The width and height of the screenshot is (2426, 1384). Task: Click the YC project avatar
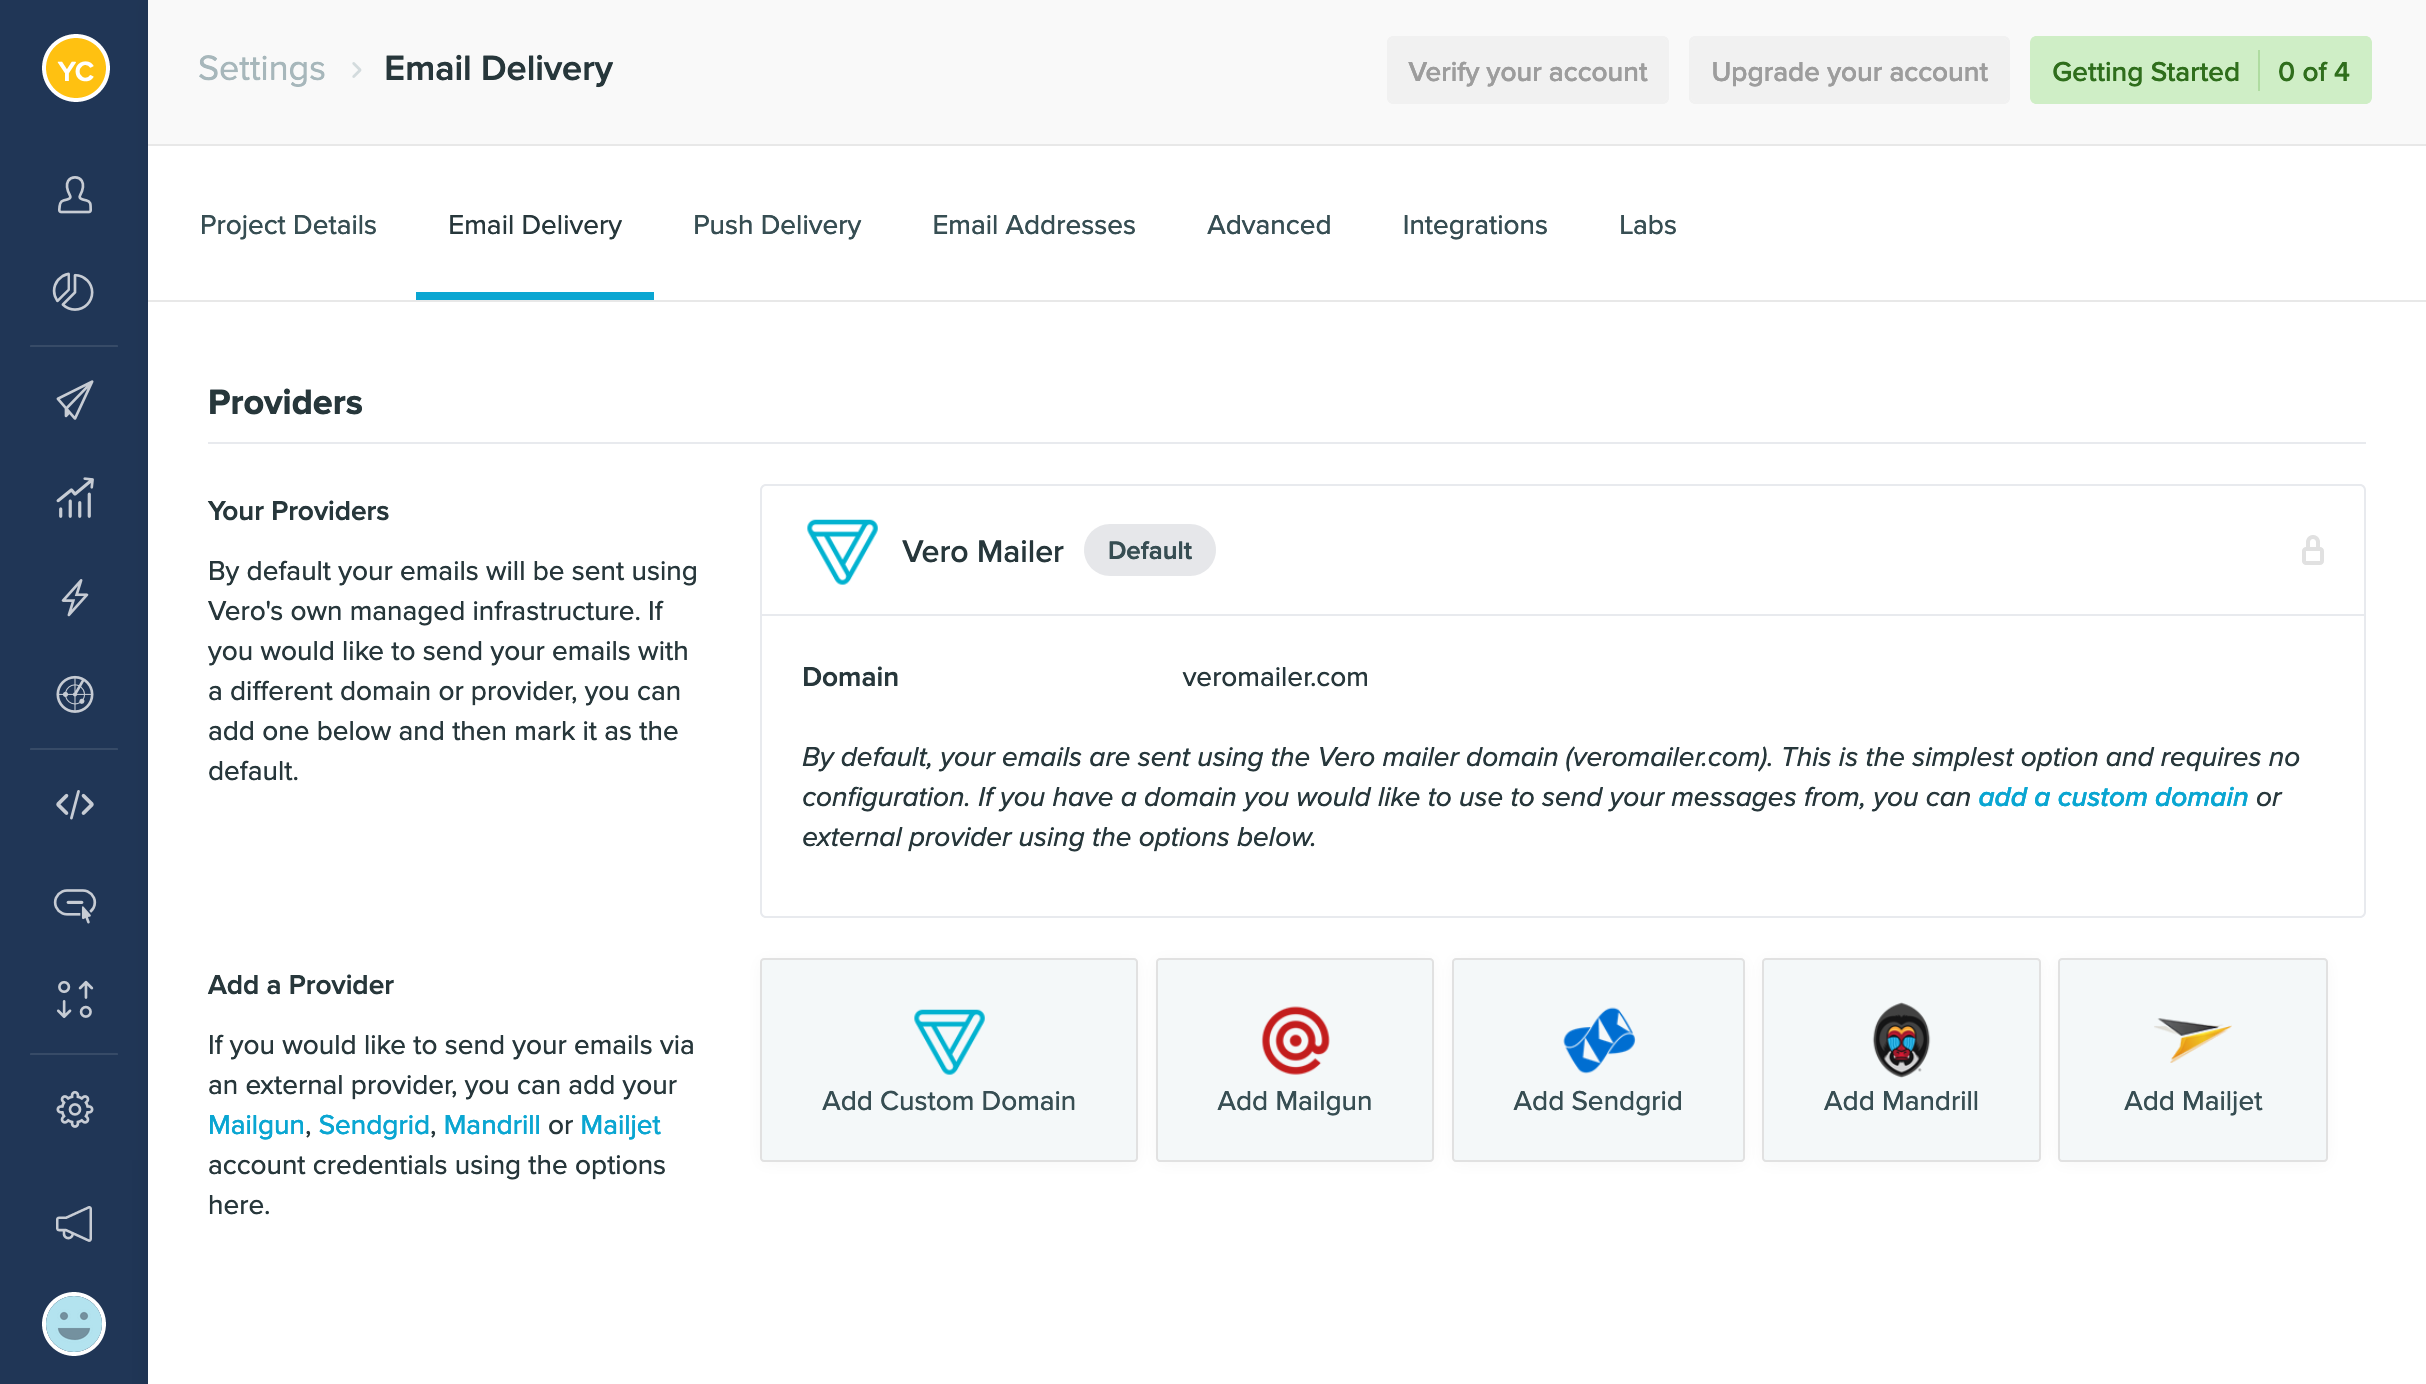click(75, 69)
